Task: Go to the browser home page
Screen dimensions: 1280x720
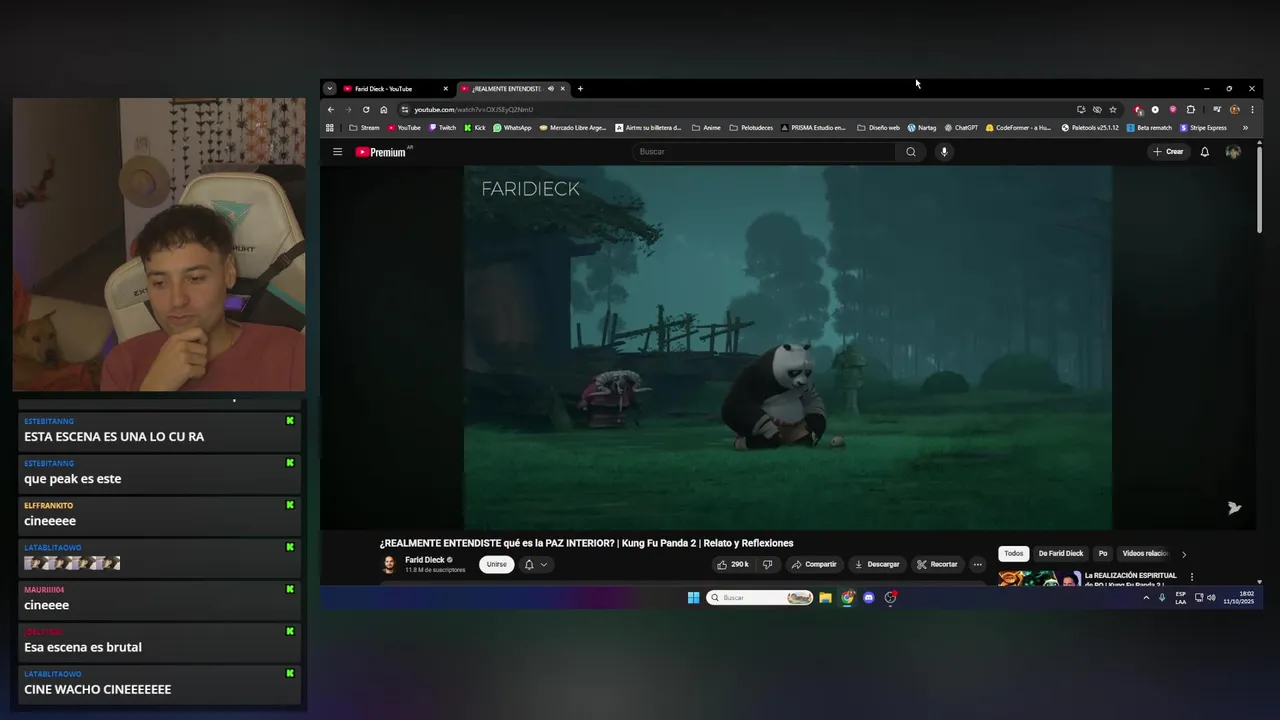Action: pos(383,109)
